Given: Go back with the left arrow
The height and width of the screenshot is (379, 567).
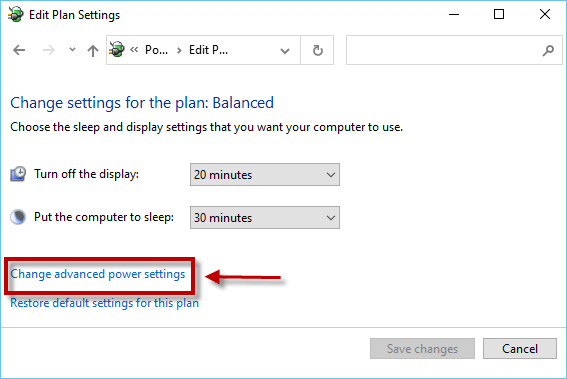Looking at the screenshot, I should (19, 50).
